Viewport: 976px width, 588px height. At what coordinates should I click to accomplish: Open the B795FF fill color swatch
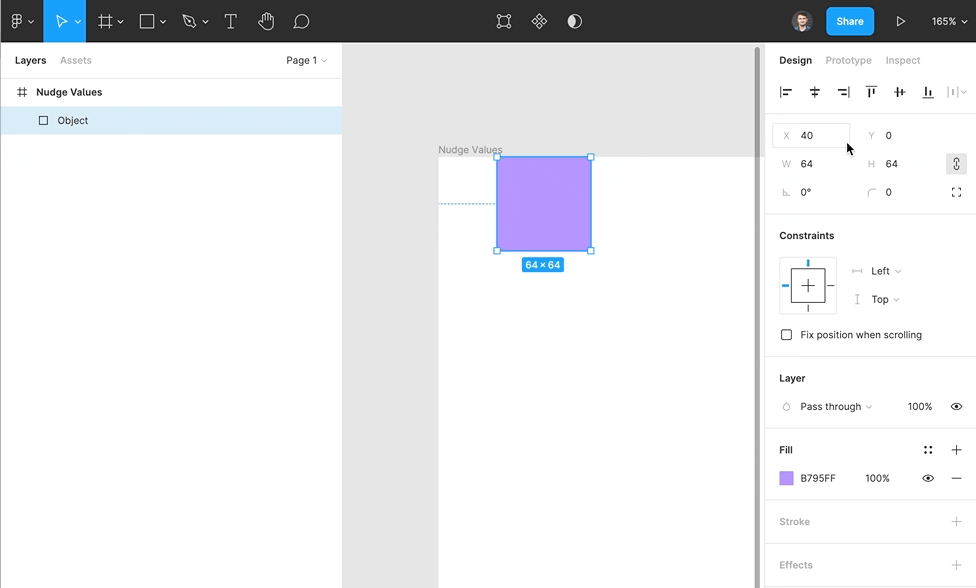(786, 478)
